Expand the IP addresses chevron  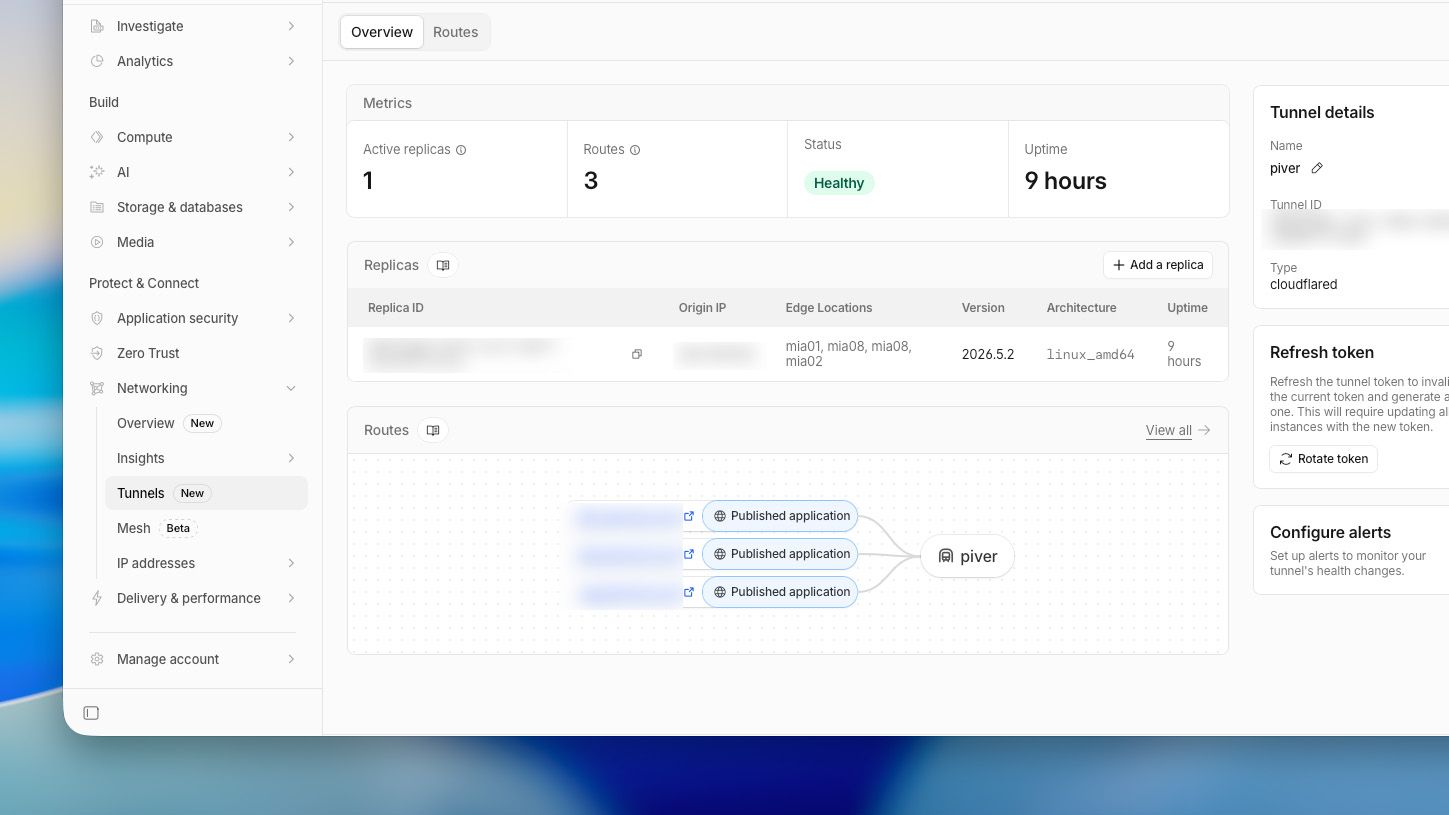click(291, 563)
